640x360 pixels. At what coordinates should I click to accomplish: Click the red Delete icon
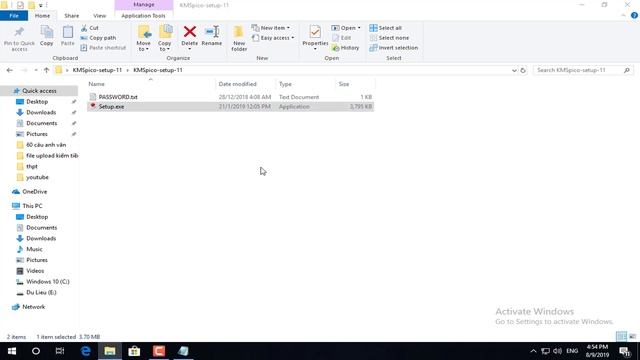[x=189, y=32]
